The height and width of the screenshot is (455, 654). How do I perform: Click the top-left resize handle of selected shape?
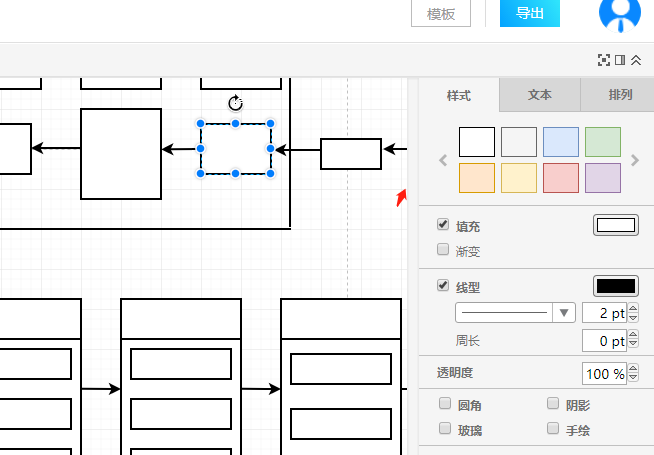(x=201, y=123)
